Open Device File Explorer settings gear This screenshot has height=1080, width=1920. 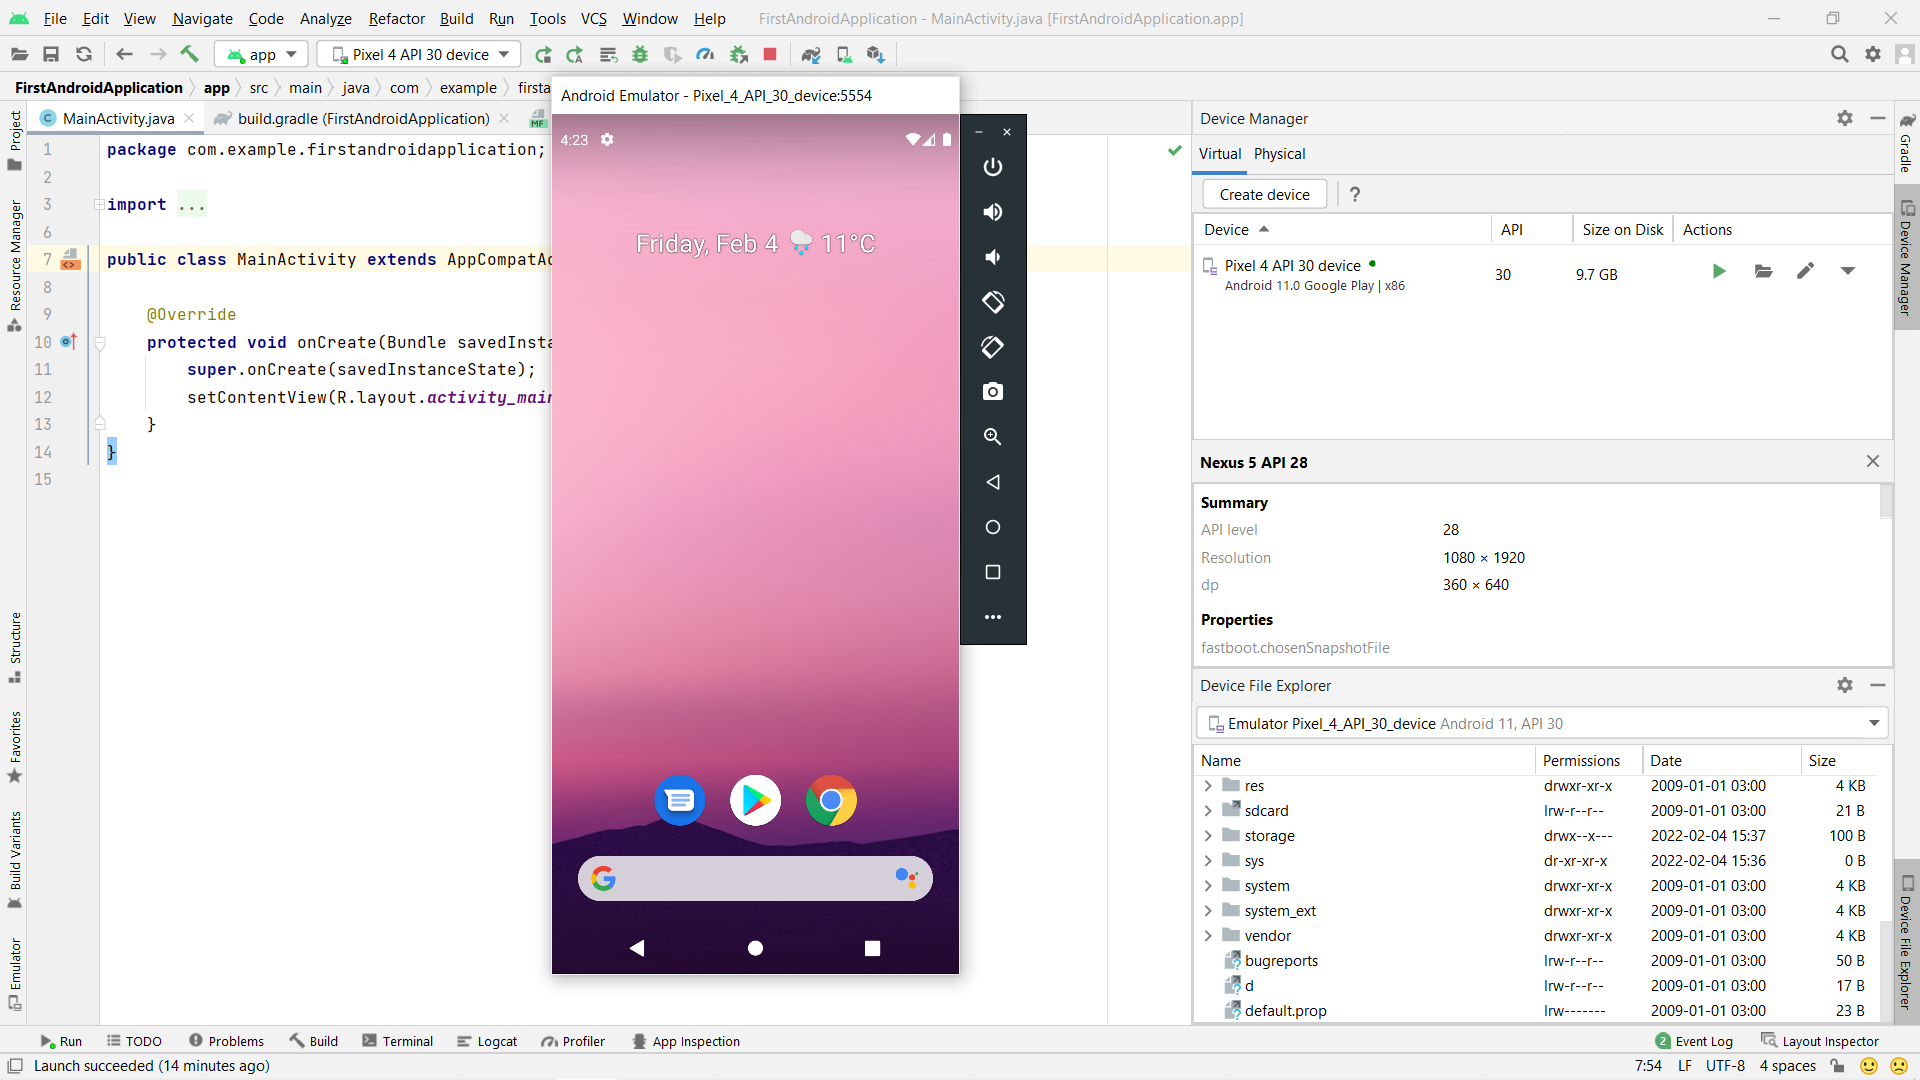coord(1845,685)
